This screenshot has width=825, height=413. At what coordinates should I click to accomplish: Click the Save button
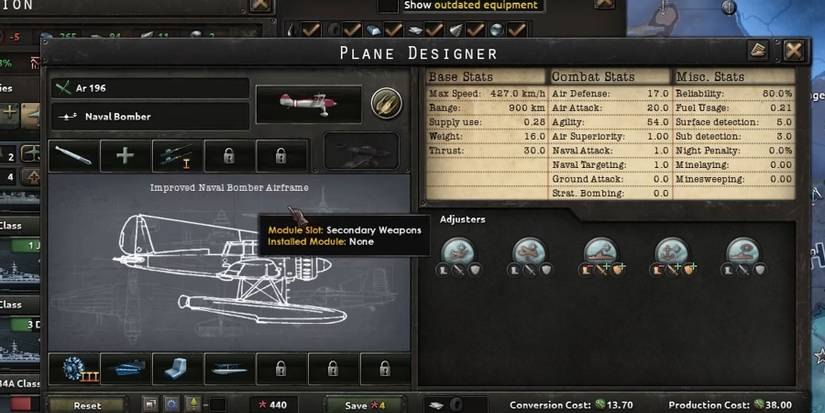point(365,405)
